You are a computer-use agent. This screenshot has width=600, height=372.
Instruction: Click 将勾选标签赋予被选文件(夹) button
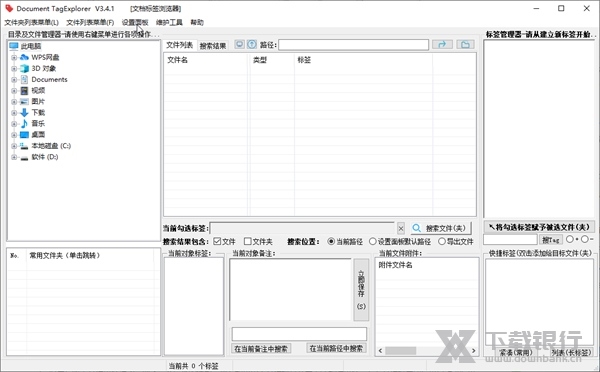click(539, 227)
